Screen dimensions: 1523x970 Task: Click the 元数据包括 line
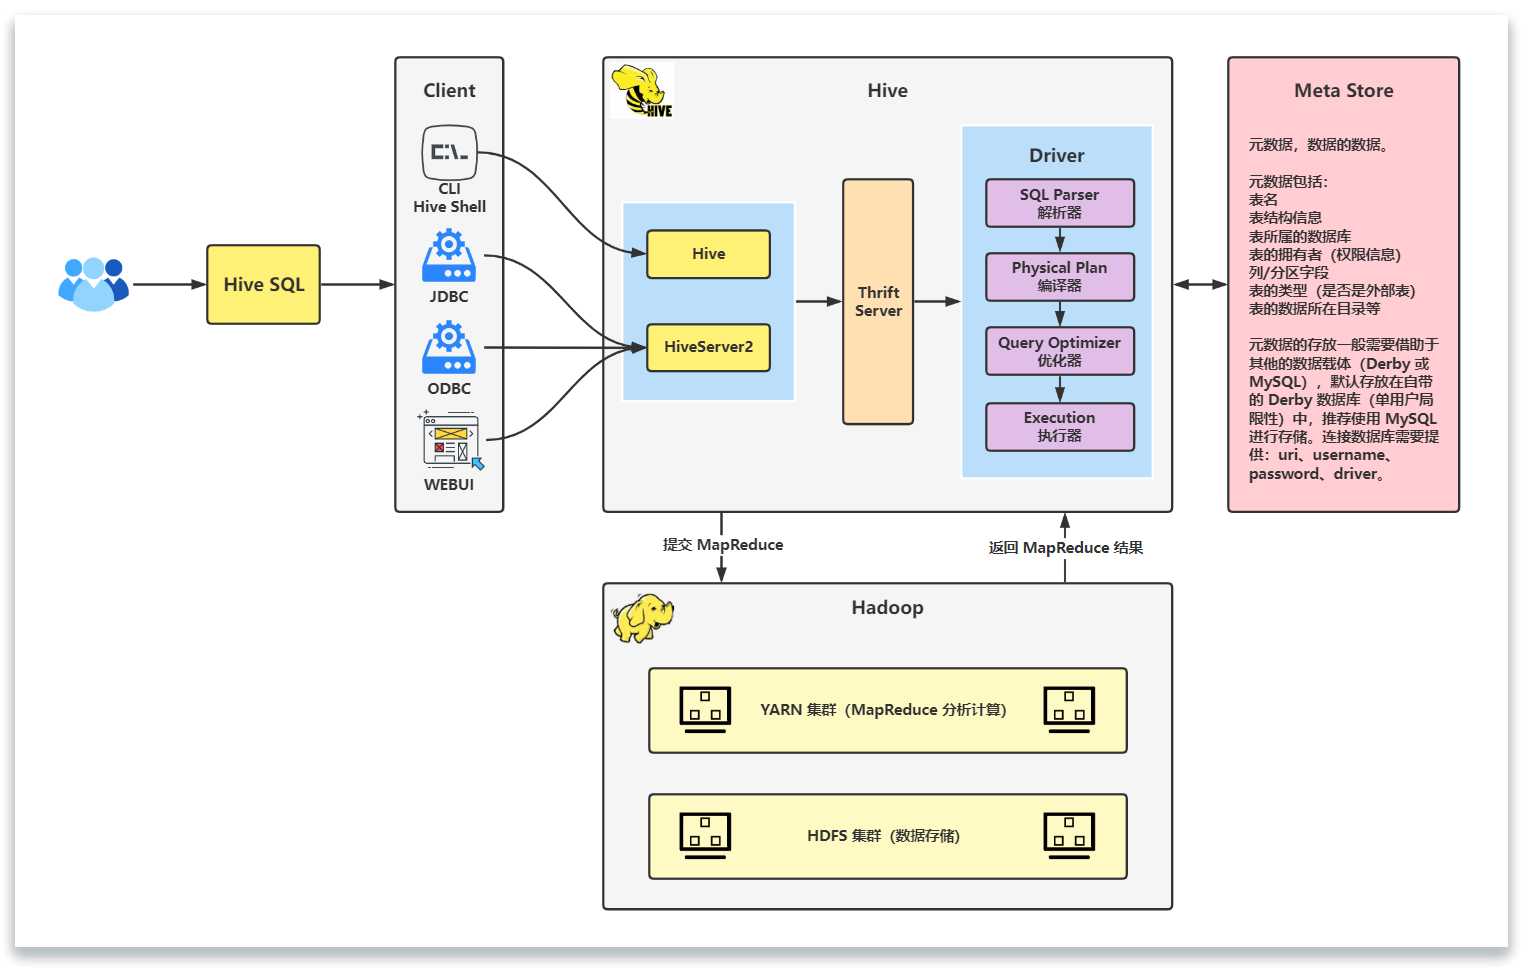(x=1288, y=181)
